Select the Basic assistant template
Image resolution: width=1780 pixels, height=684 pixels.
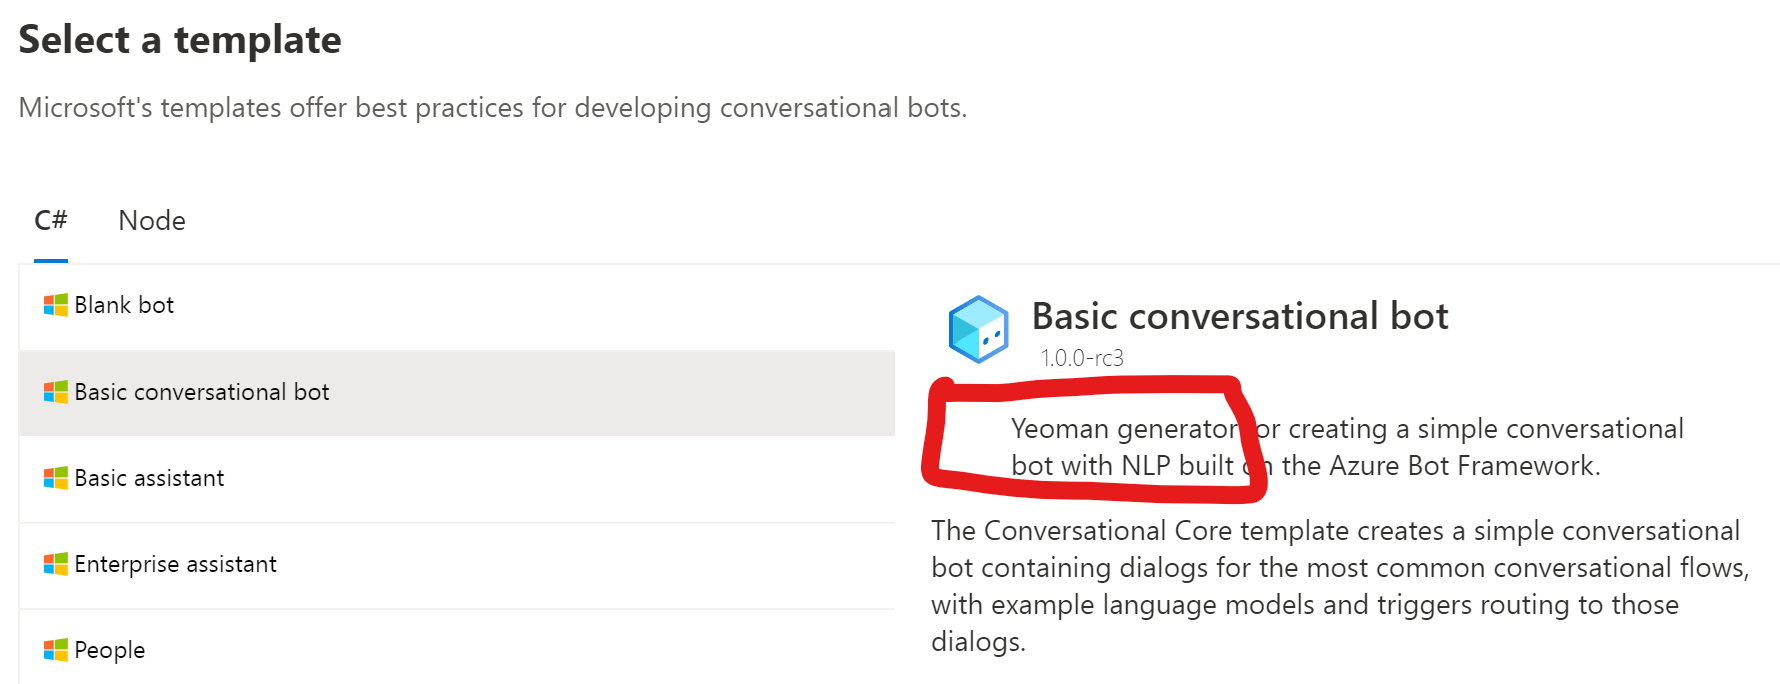coord(148,478)
